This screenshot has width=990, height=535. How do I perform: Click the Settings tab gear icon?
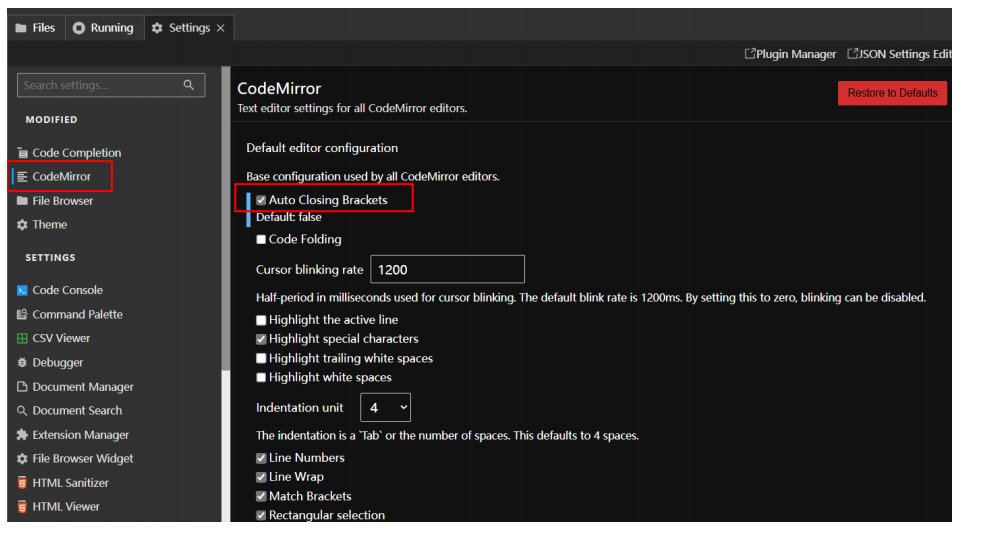[x=157, y=28]
